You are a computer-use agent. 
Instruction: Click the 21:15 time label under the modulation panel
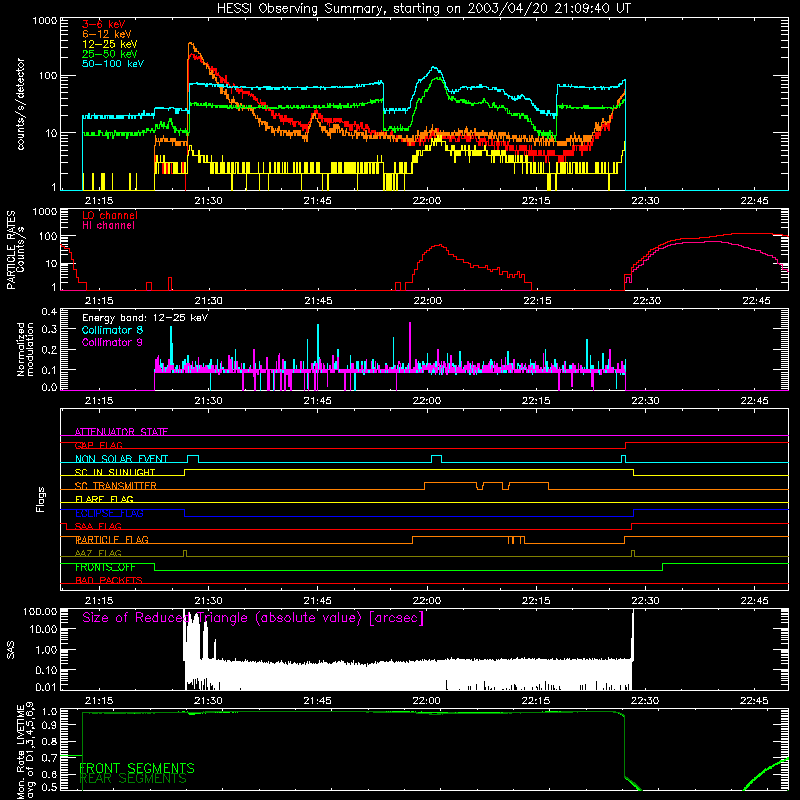pyautogui.click(x=99, y=401)
